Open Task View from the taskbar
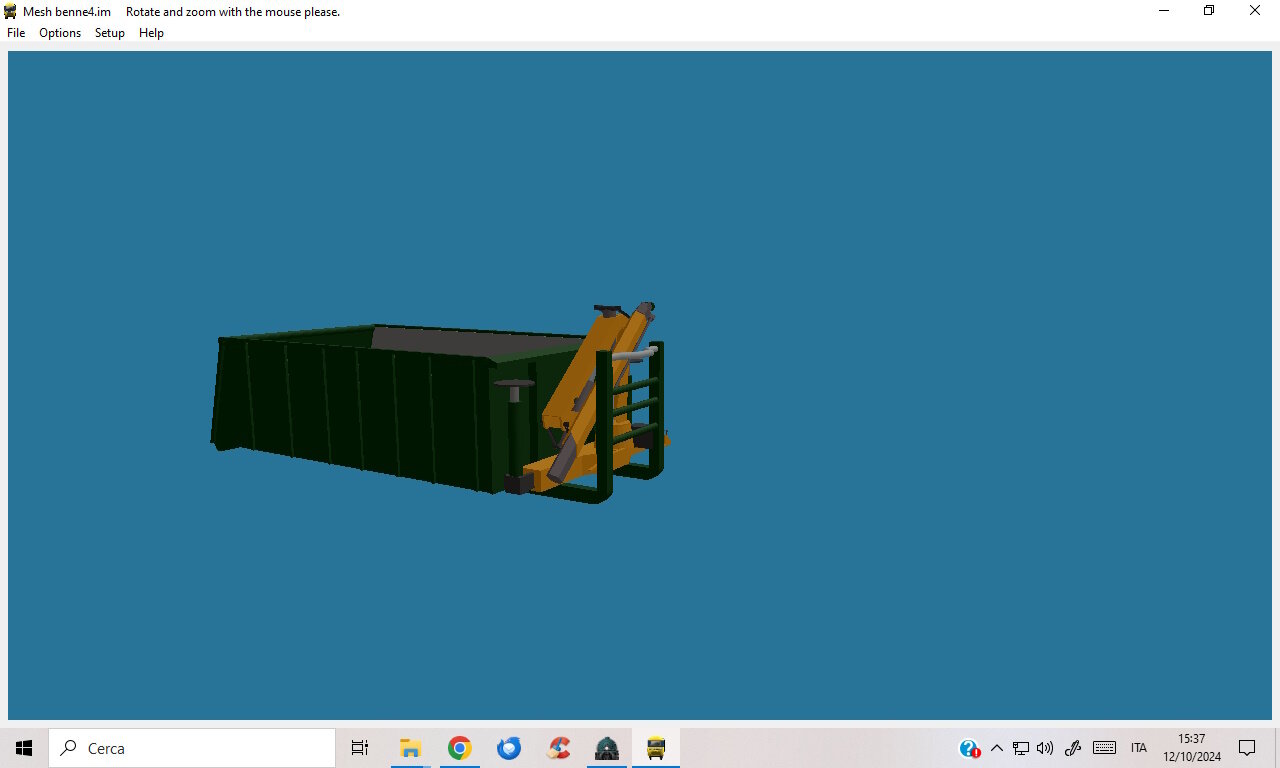1280x768 pixels. 360,748
